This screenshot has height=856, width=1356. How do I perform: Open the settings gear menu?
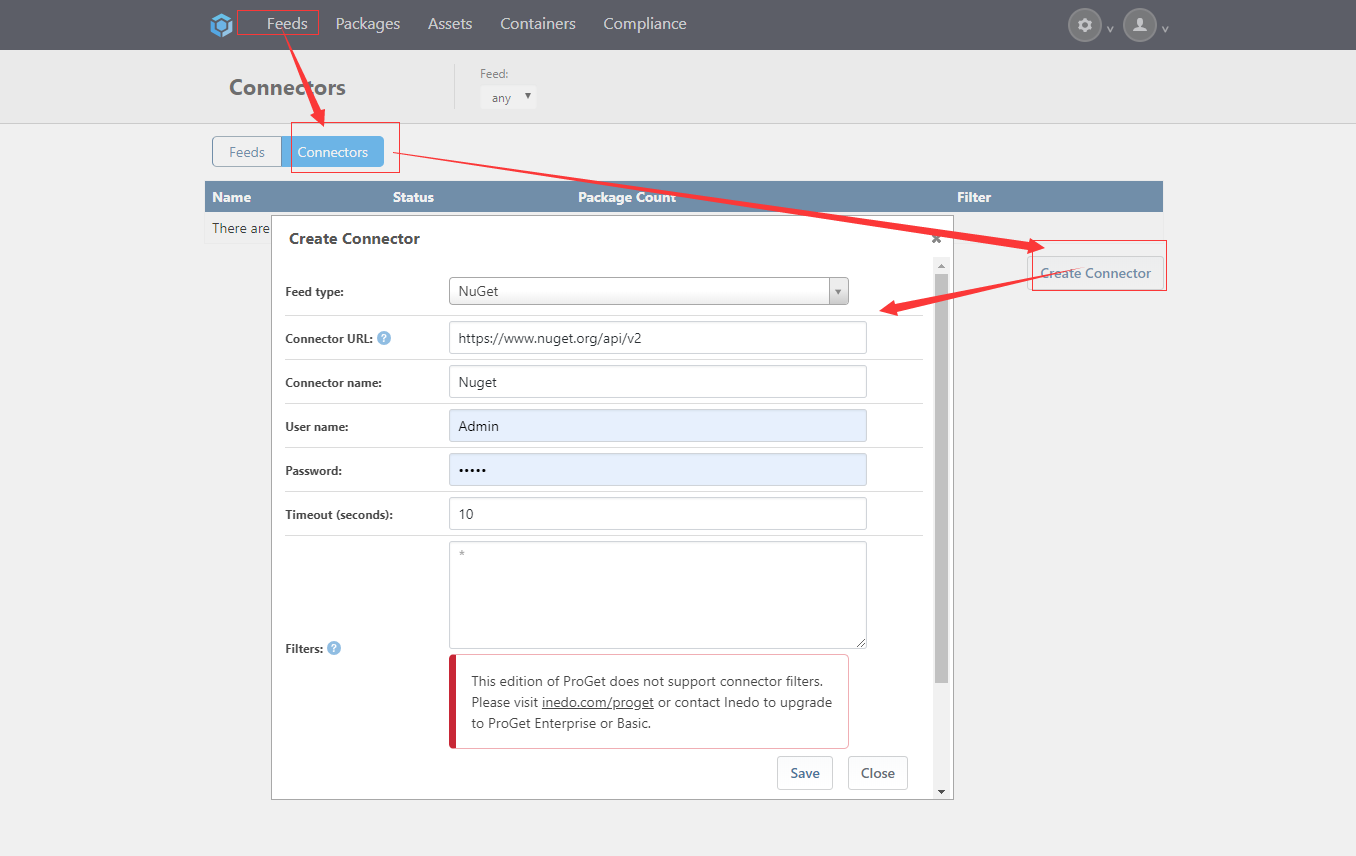1085,25
